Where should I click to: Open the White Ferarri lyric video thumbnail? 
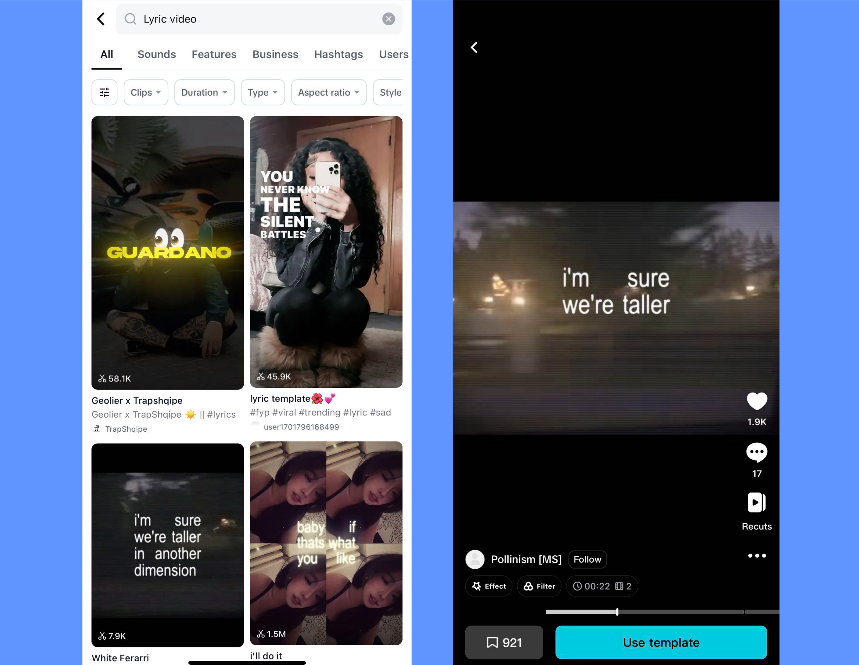[x=167, y=543]
